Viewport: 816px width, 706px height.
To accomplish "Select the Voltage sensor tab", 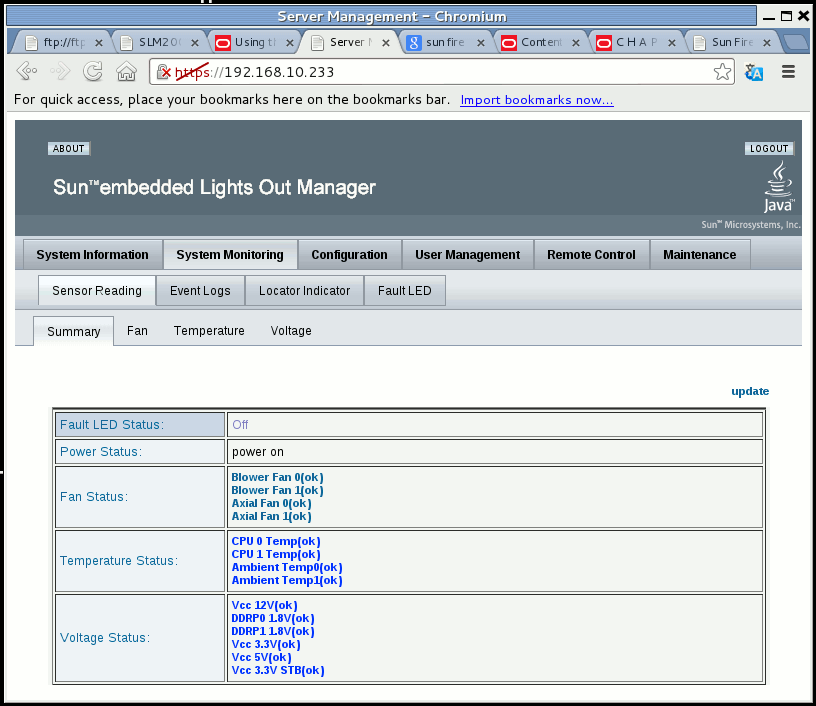I will 291,331.
